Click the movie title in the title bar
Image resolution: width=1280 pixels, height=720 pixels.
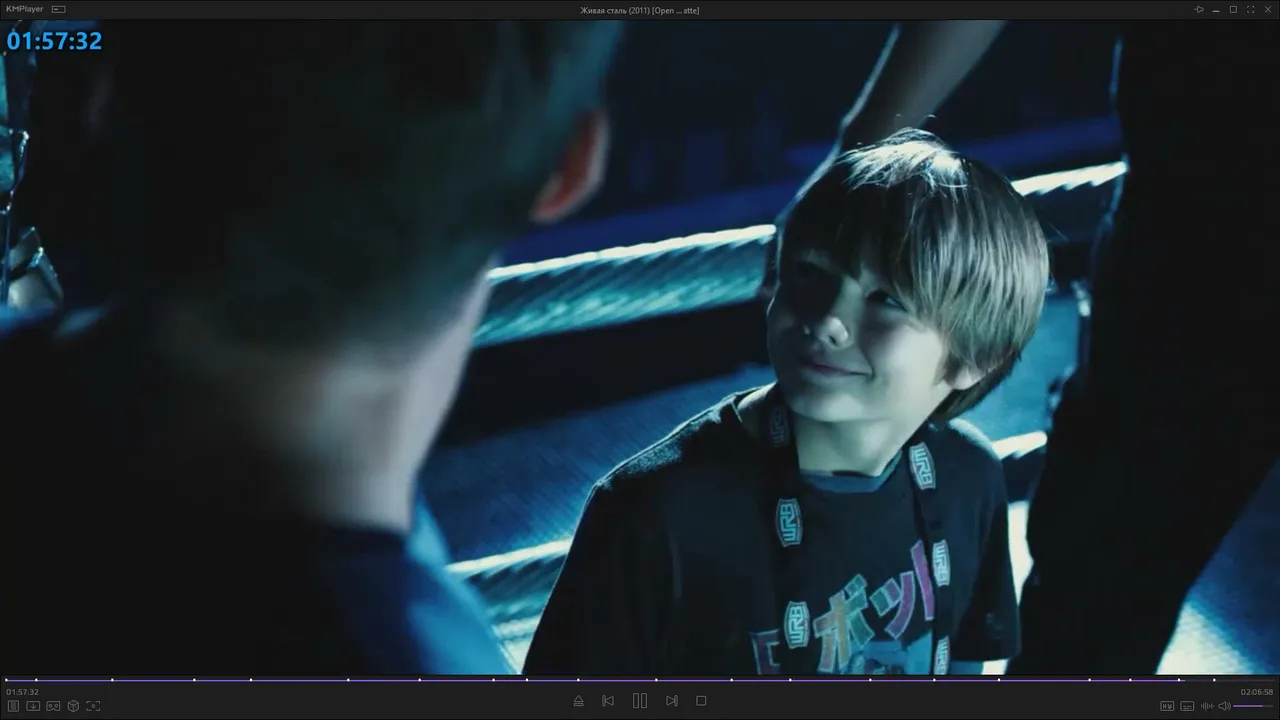pos(639,10)
